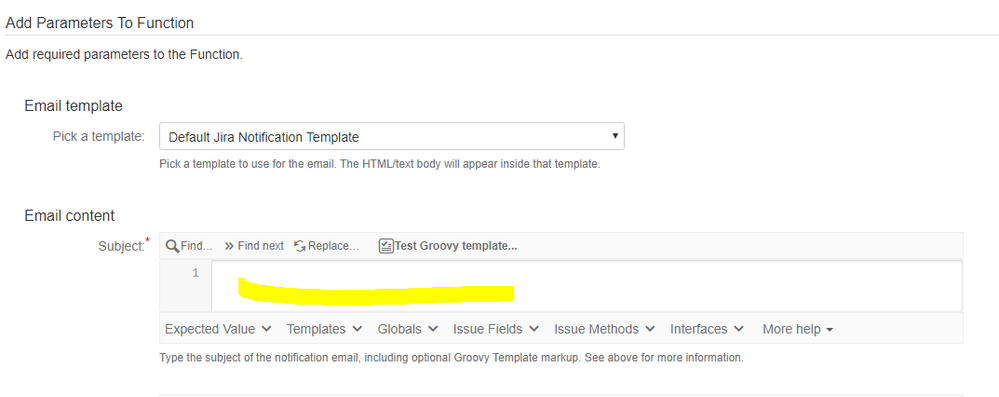The height and width of the screenshot is (397, 999).
Task: Click the yellow highlighted subject text
Action: 376,291
